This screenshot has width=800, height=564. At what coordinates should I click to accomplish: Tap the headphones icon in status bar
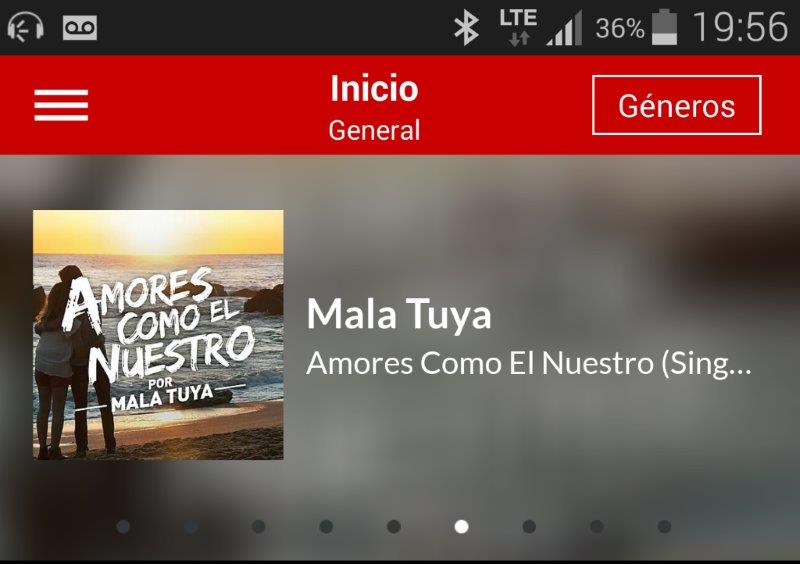click(x=26, y=27)
